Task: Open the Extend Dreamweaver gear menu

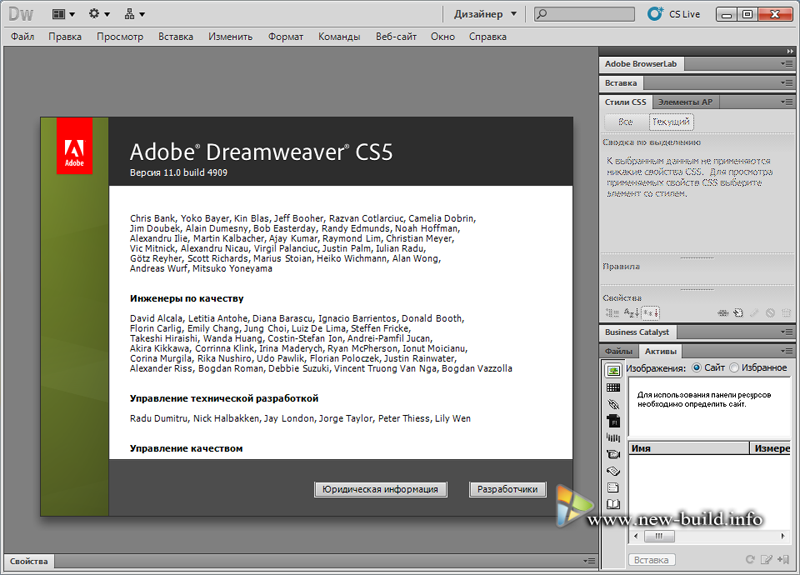Action: [99, 14]
